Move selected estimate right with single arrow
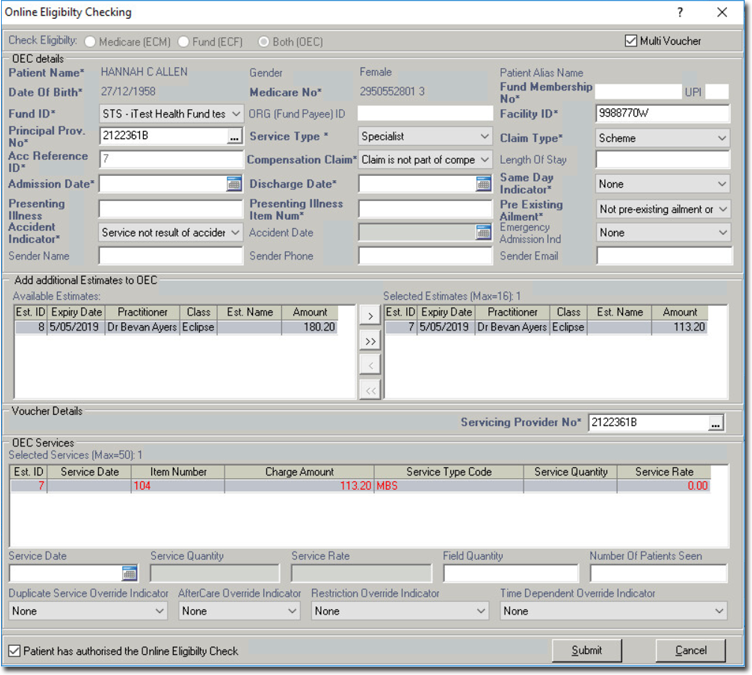This screenshot has width=752, height=675. [369, 316]
